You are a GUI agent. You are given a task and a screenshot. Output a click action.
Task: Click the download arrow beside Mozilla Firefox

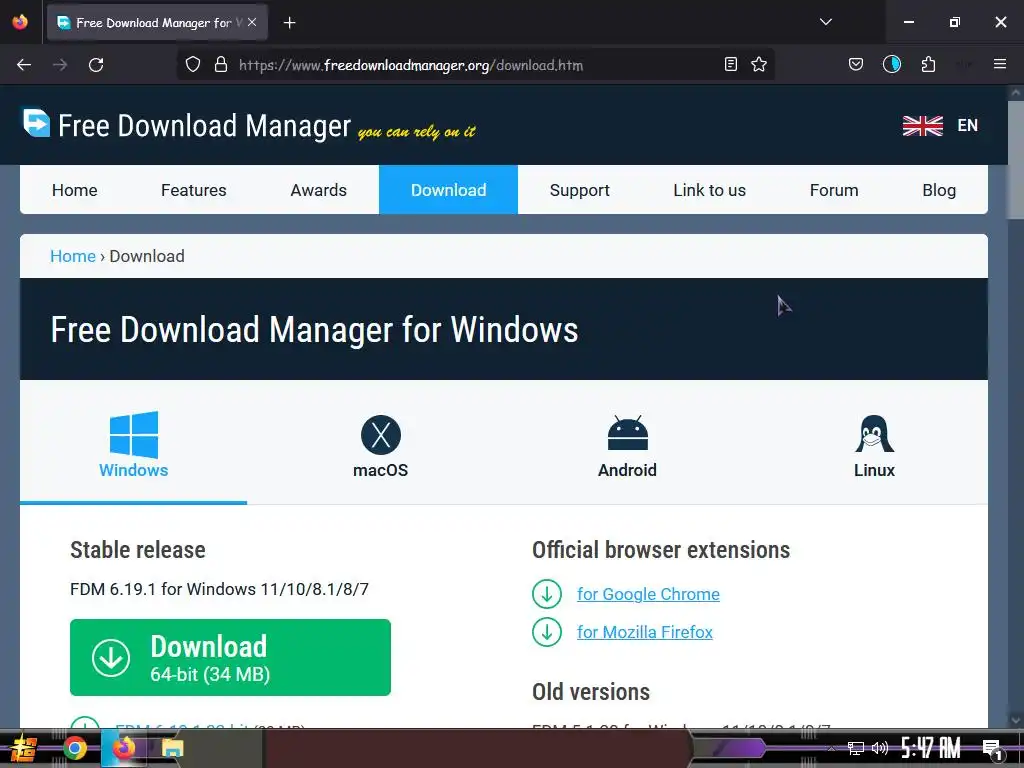click(547, 632)
